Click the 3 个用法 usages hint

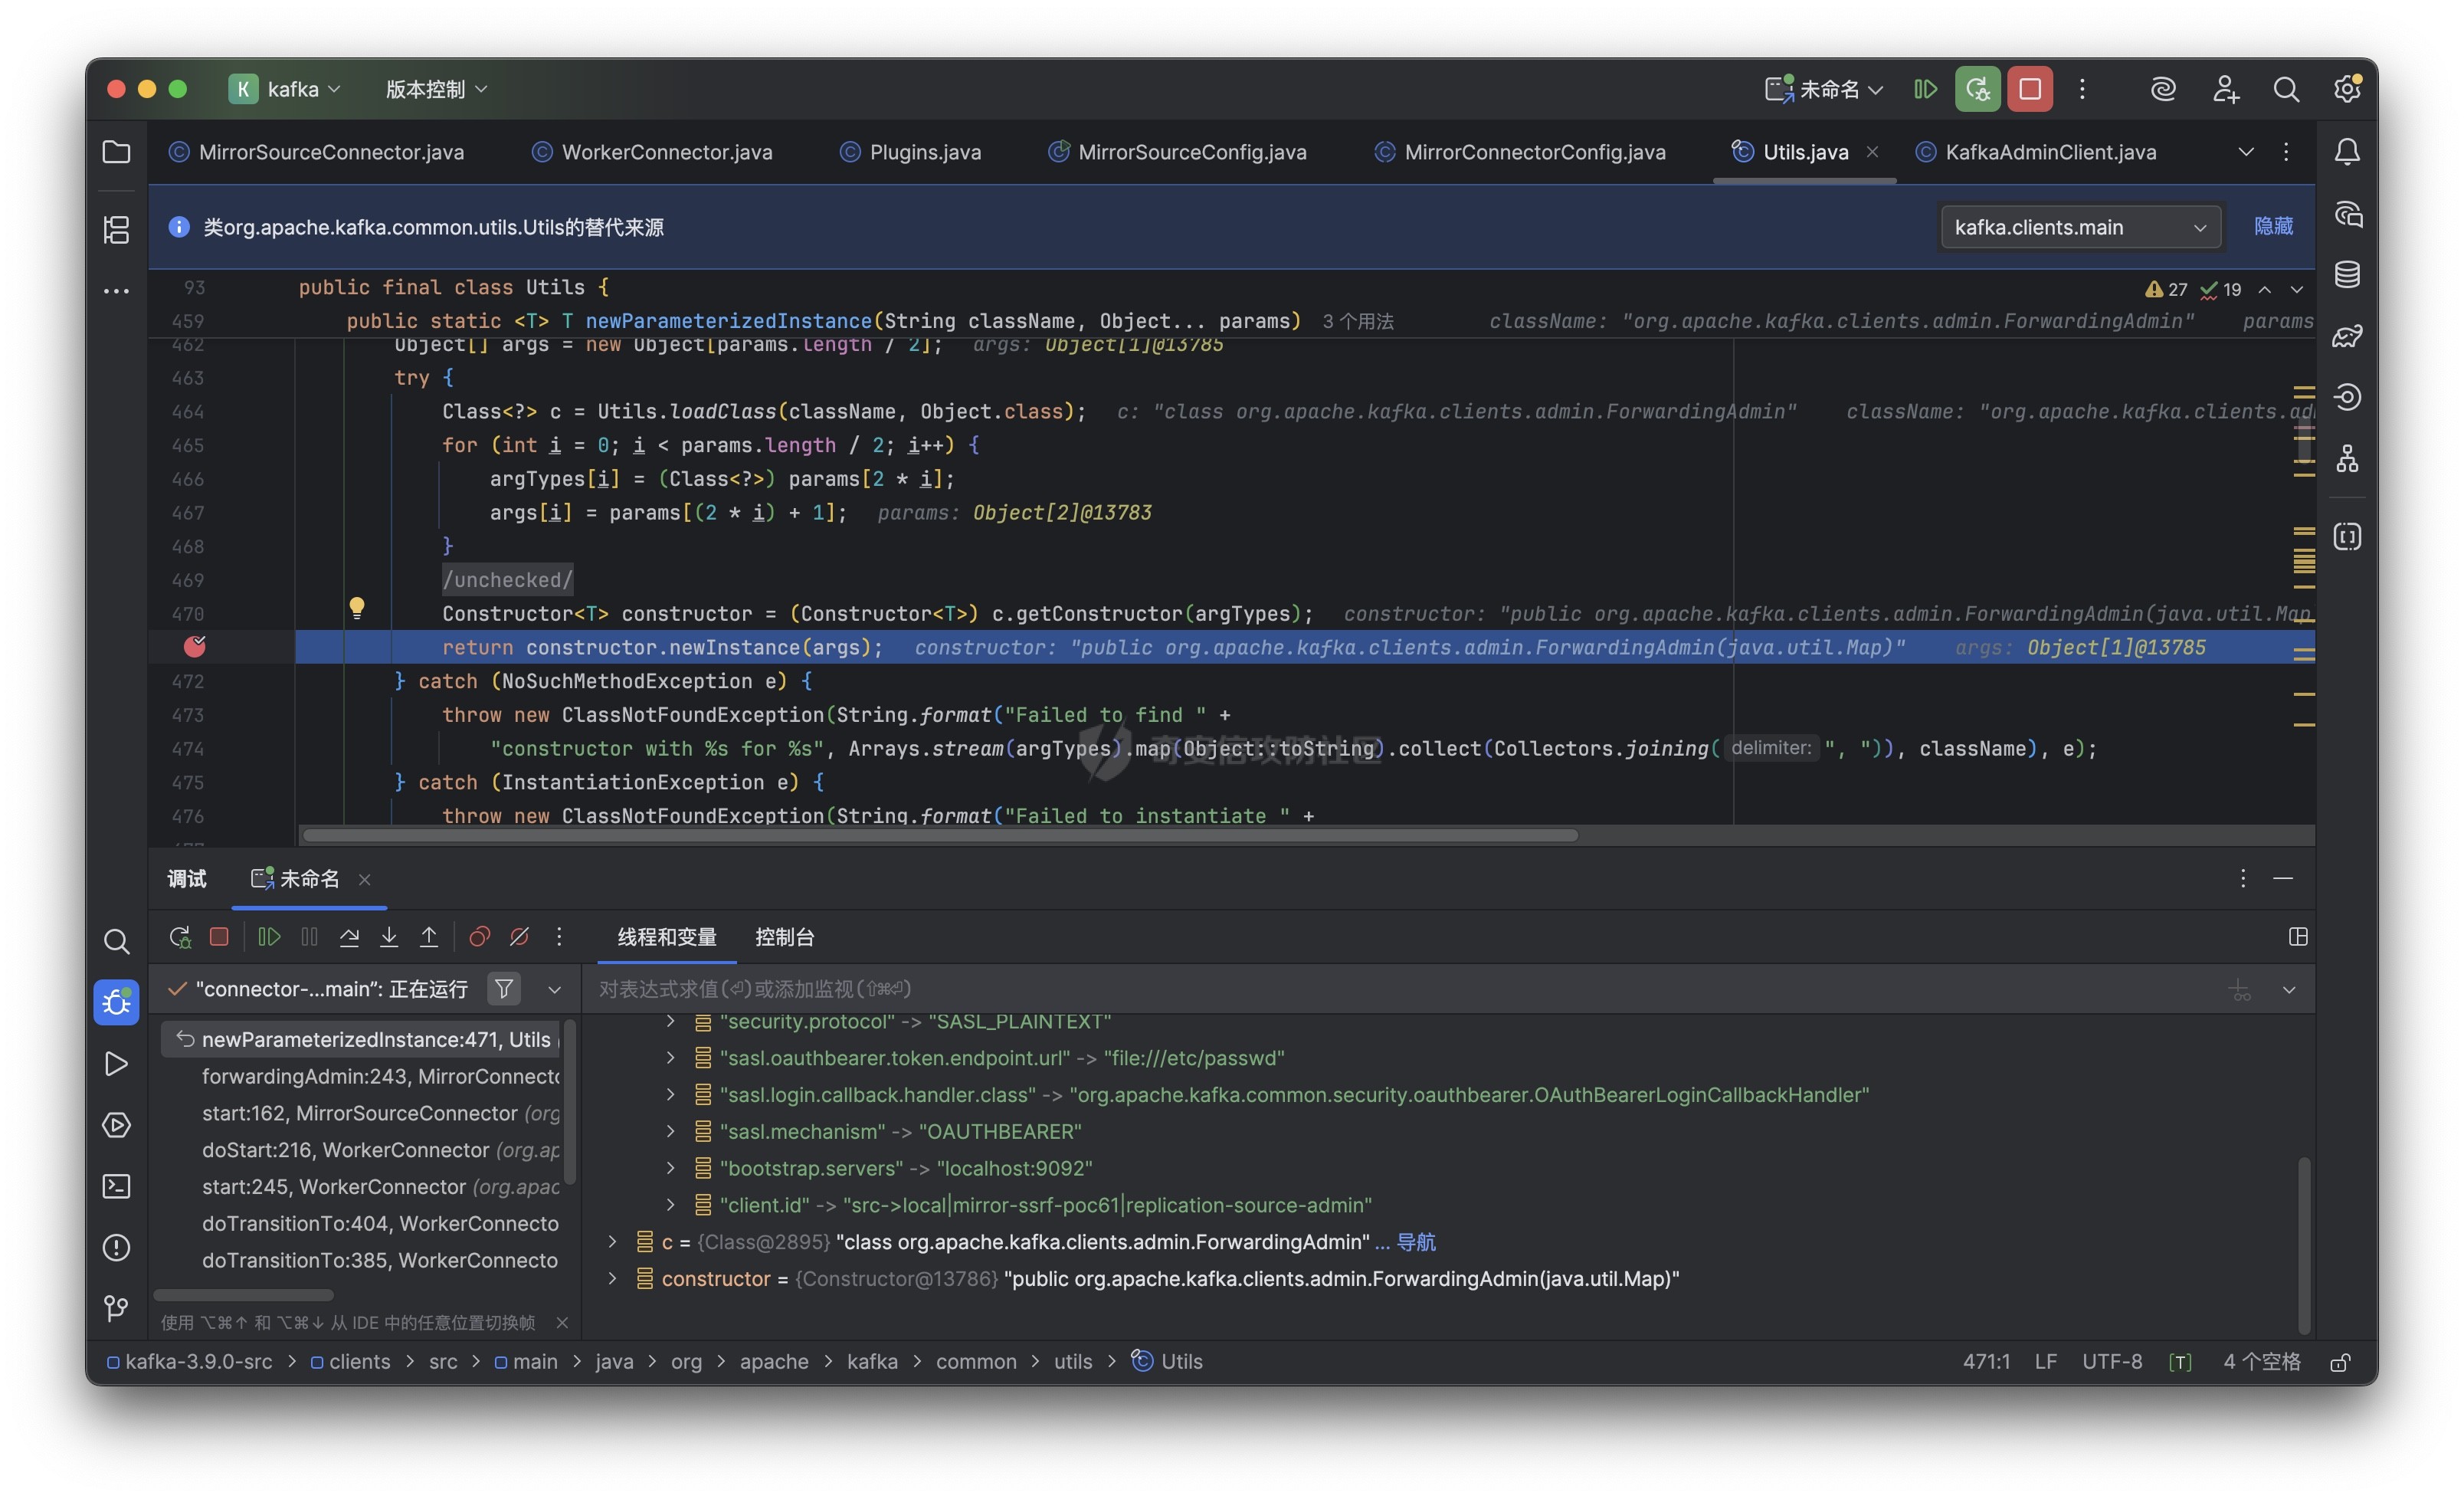1358,321
